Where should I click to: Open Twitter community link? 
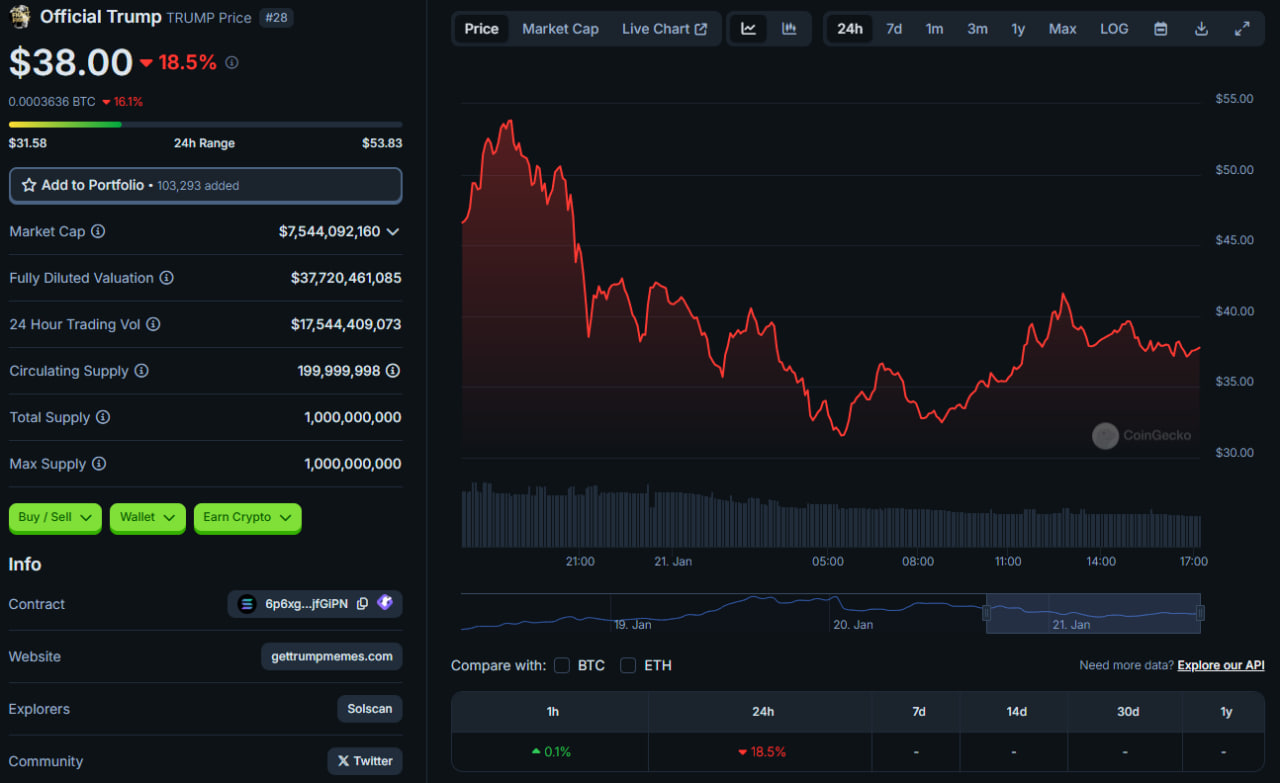click(365, 761)
